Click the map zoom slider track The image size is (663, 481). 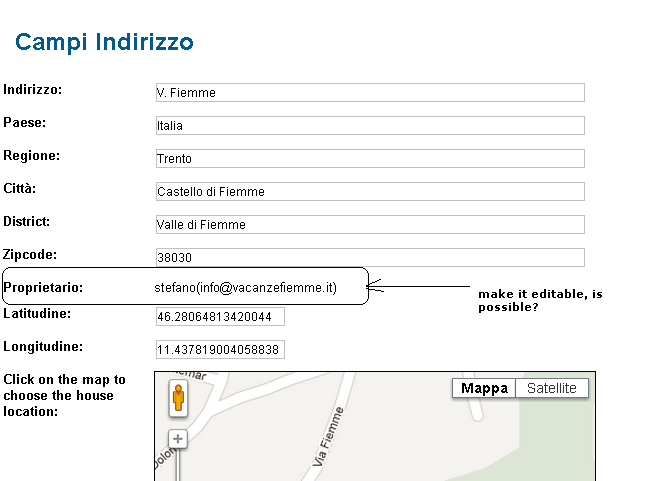178,464
